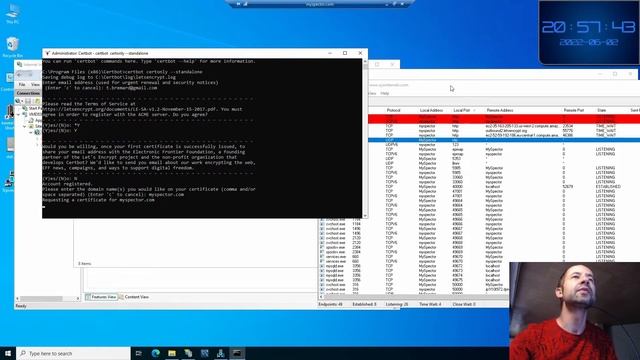
Task: Open Task View on the taskbar
Action: tap(139, 353)
